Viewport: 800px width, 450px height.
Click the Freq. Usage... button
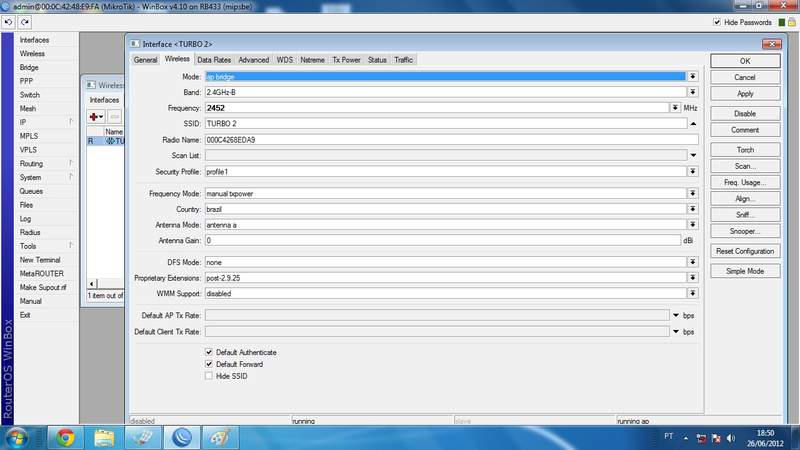[745, 182]
